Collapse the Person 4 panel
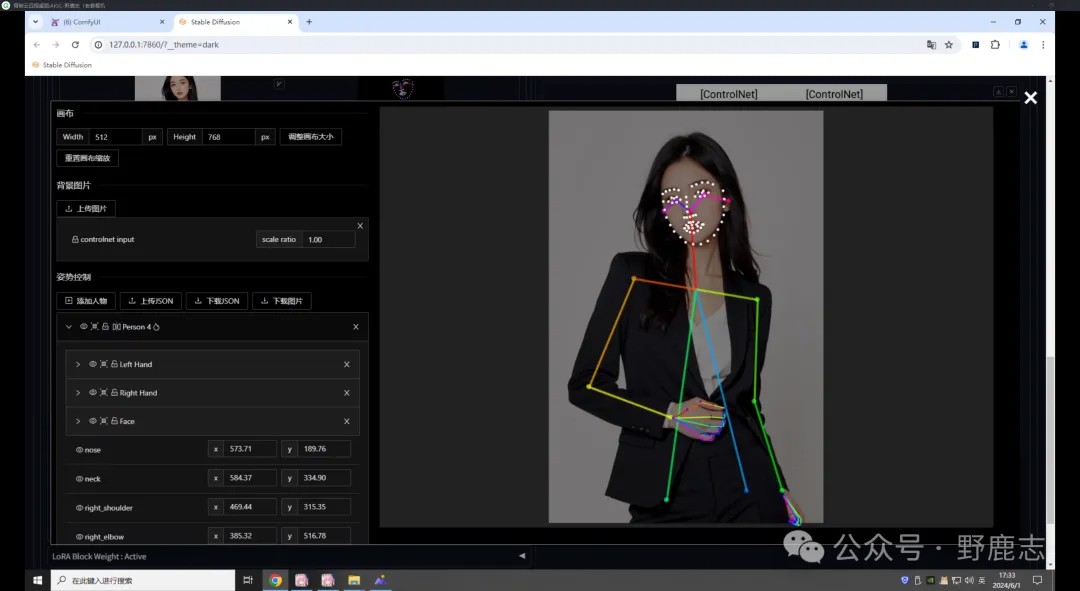 (68, 326)
